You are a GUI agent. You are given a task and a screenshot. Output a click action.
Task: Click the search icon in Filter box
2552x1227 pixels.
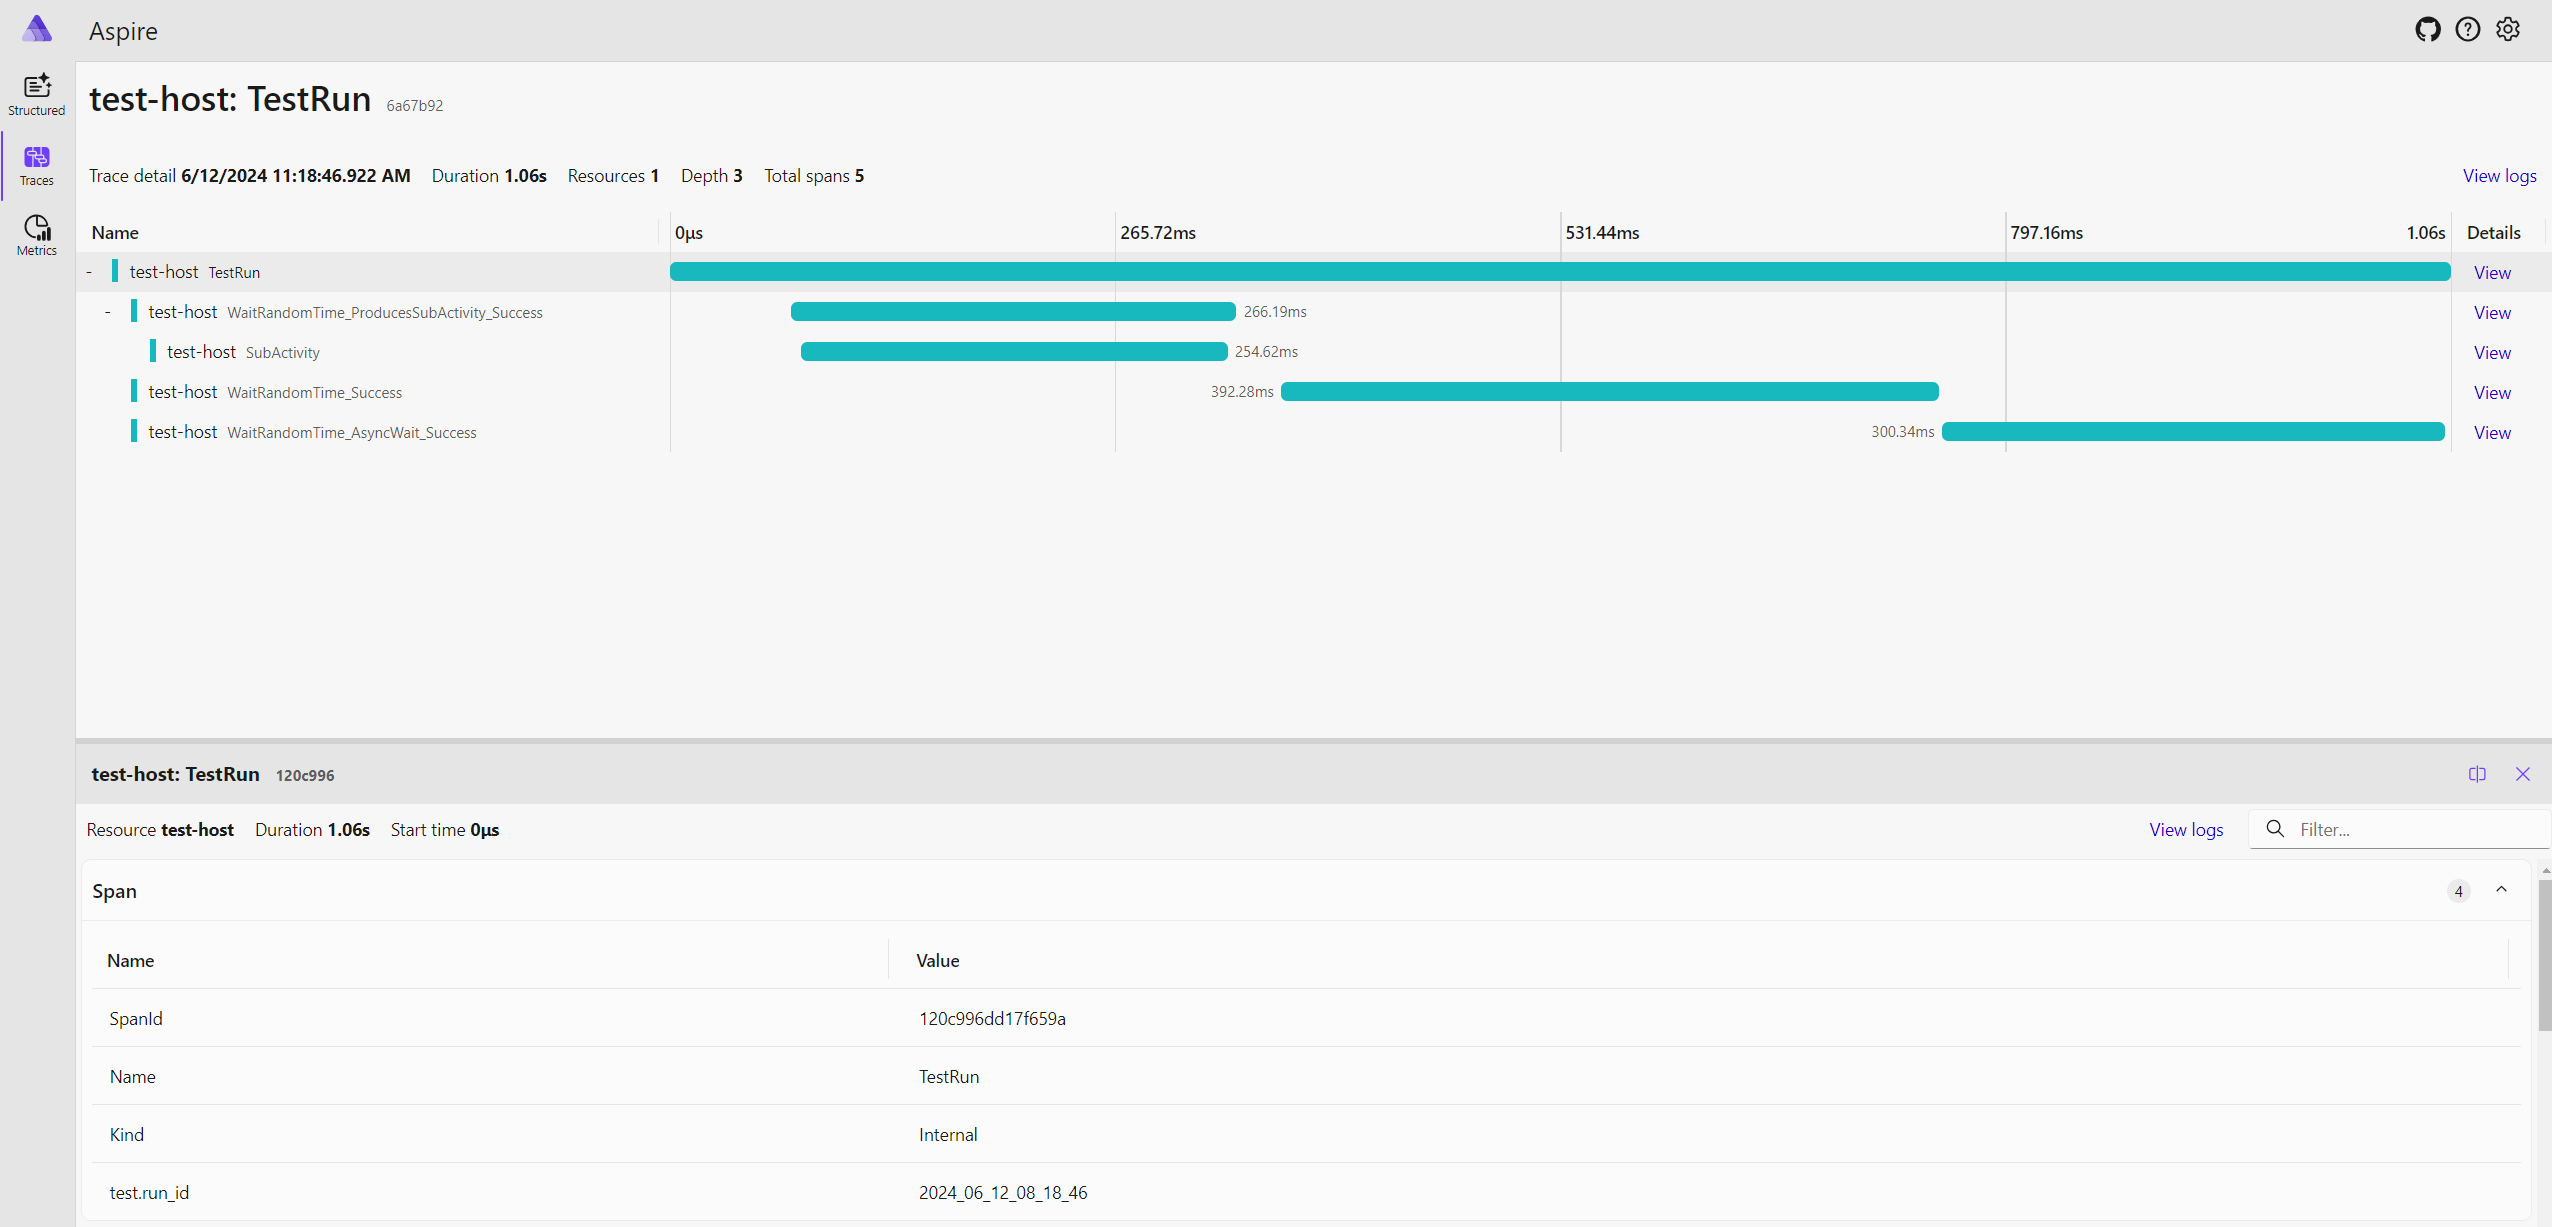(x=2275, y=829)
